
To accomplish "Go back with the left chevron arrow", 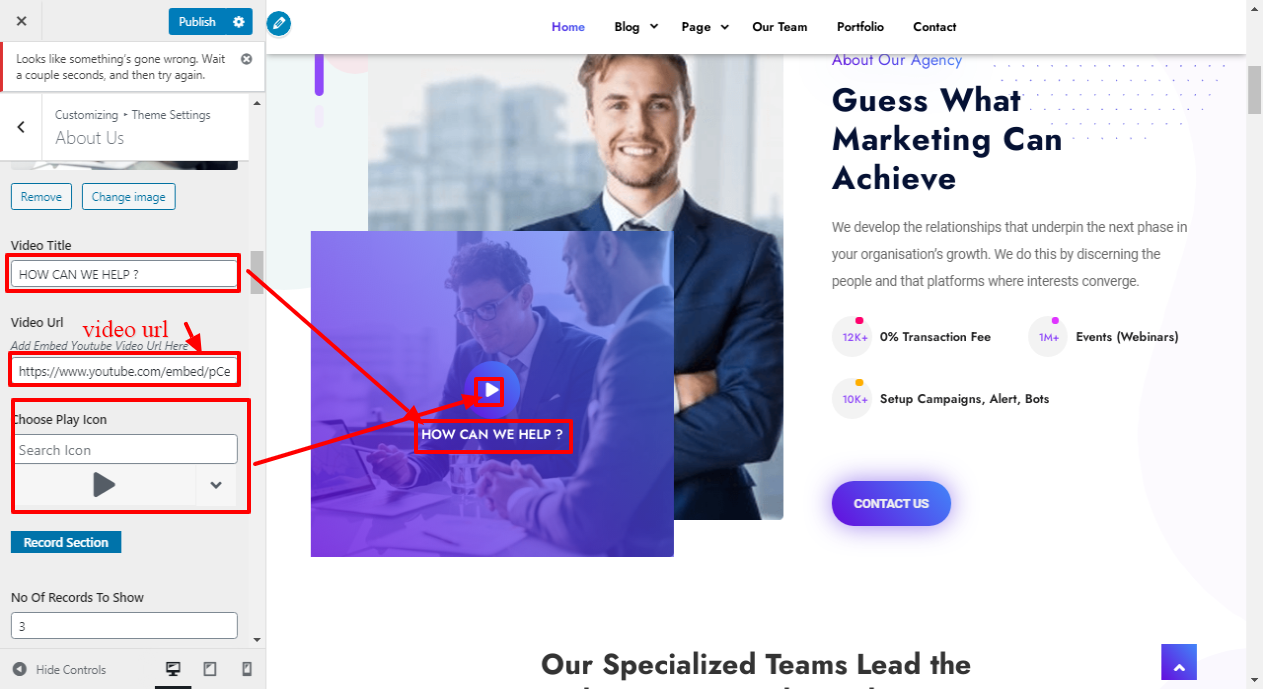I will pos(21,127).
